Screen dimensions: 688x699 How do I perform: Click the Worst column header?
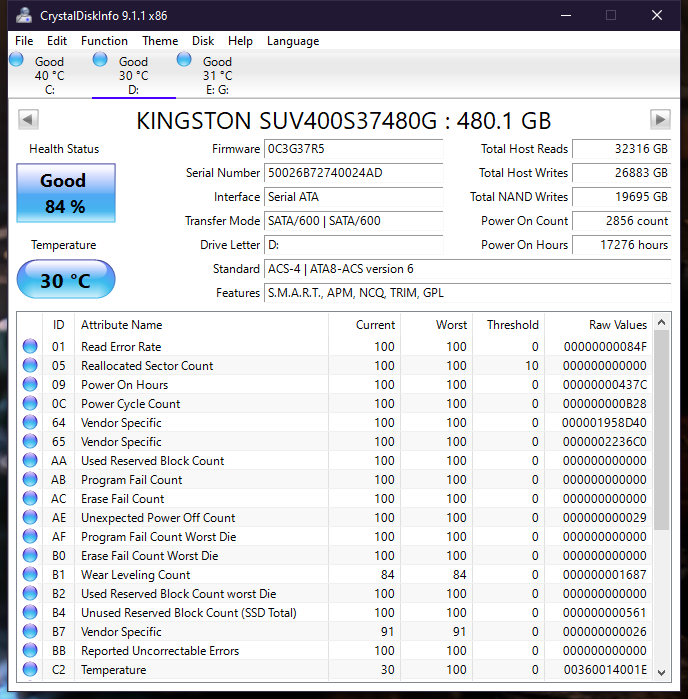pos(437,325)
